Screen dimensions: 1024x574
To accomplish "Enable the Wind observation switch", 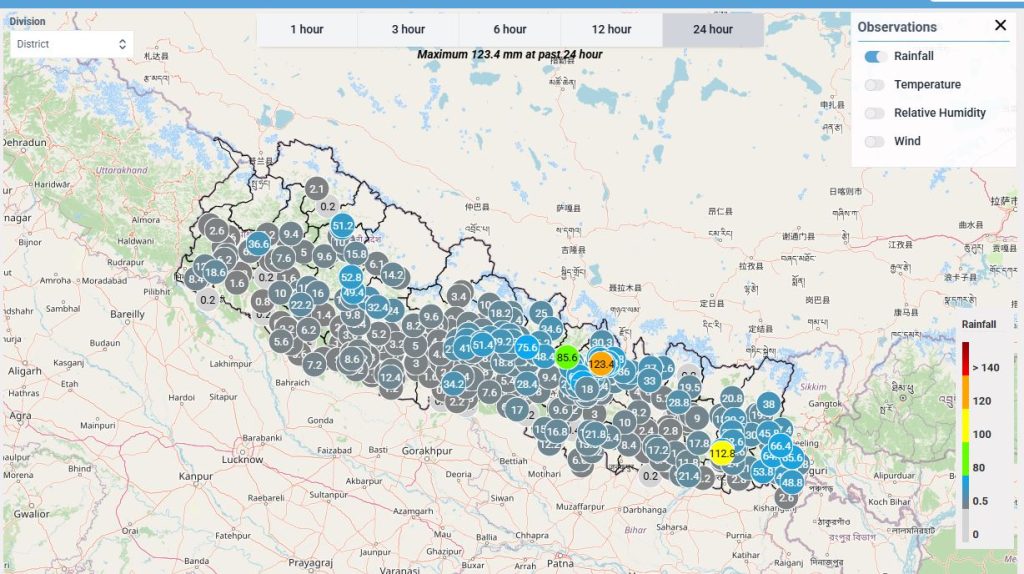I will tap(875, 141).
